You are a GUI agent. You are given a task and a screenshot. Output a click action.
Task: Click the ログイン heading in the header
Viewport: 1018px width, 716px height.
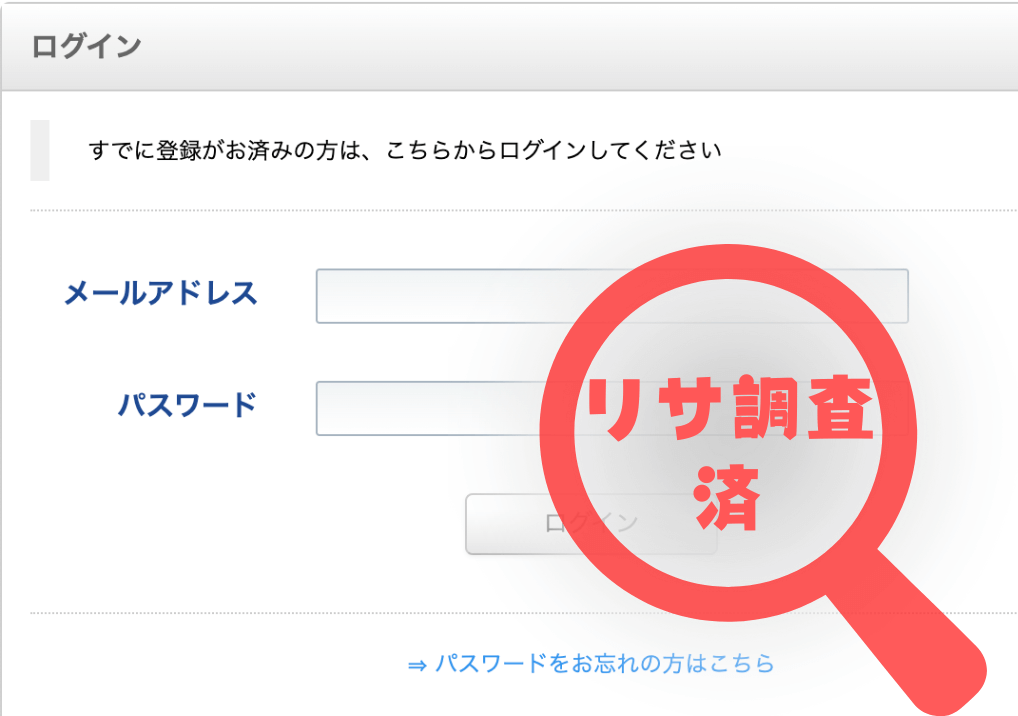86,47
